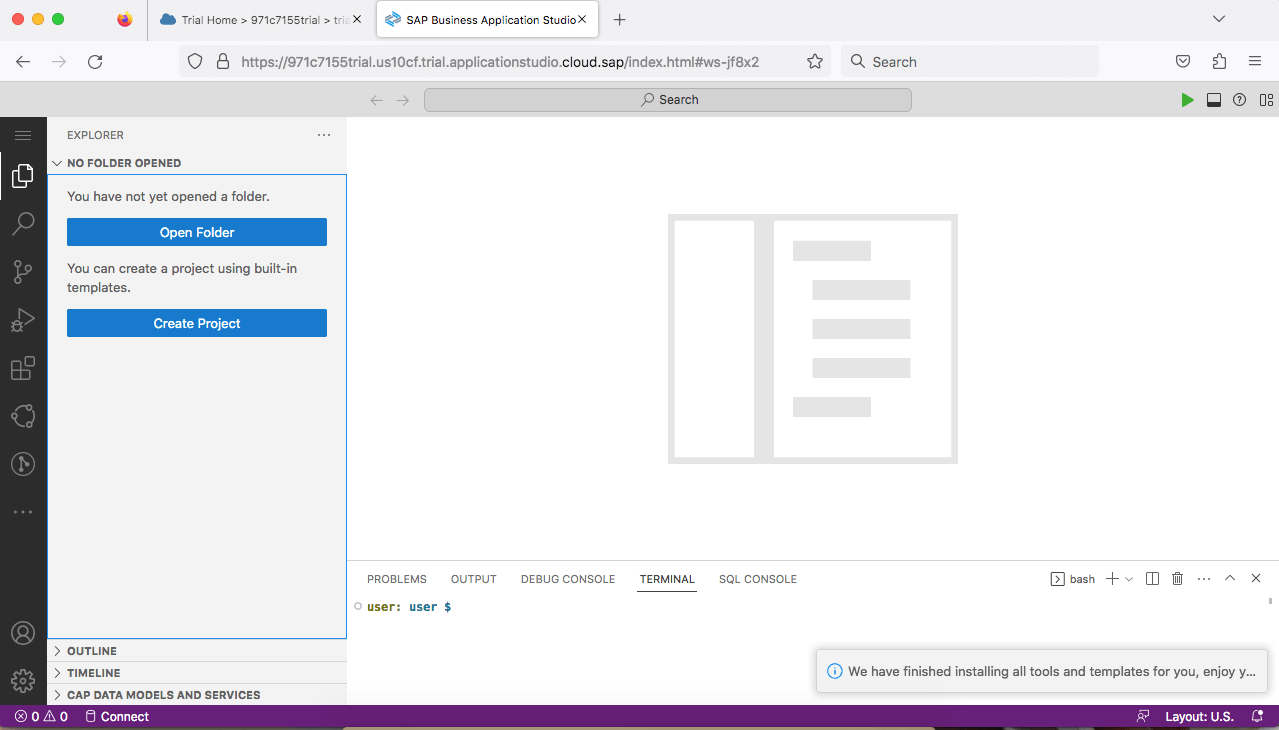Image resolution: width=1279 pixels, height=730 pixels.
Task: Switch to the SQL CONSOLE tab
Action: (758, 579)
